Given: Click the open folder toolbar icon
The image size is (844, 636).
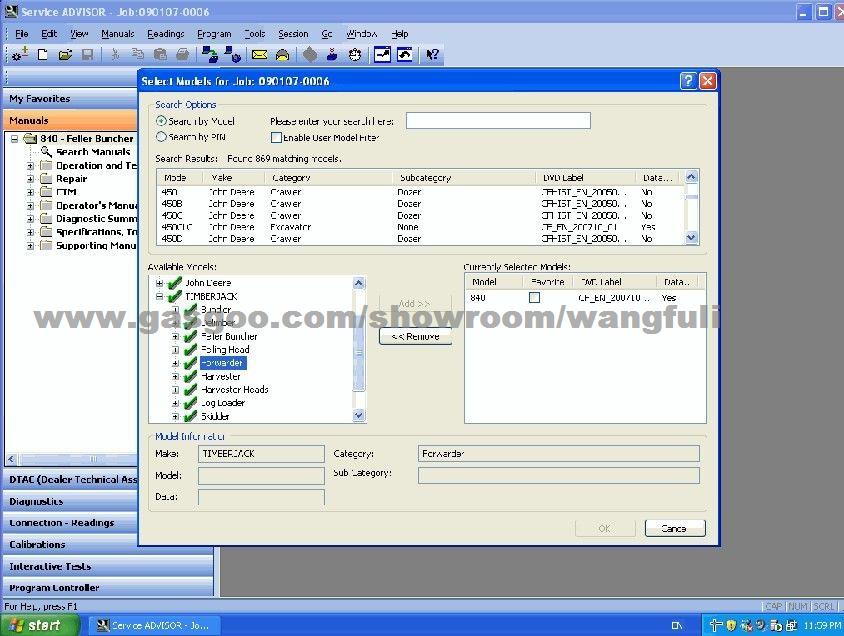Looking at the screenshot, I should (65, 55).
